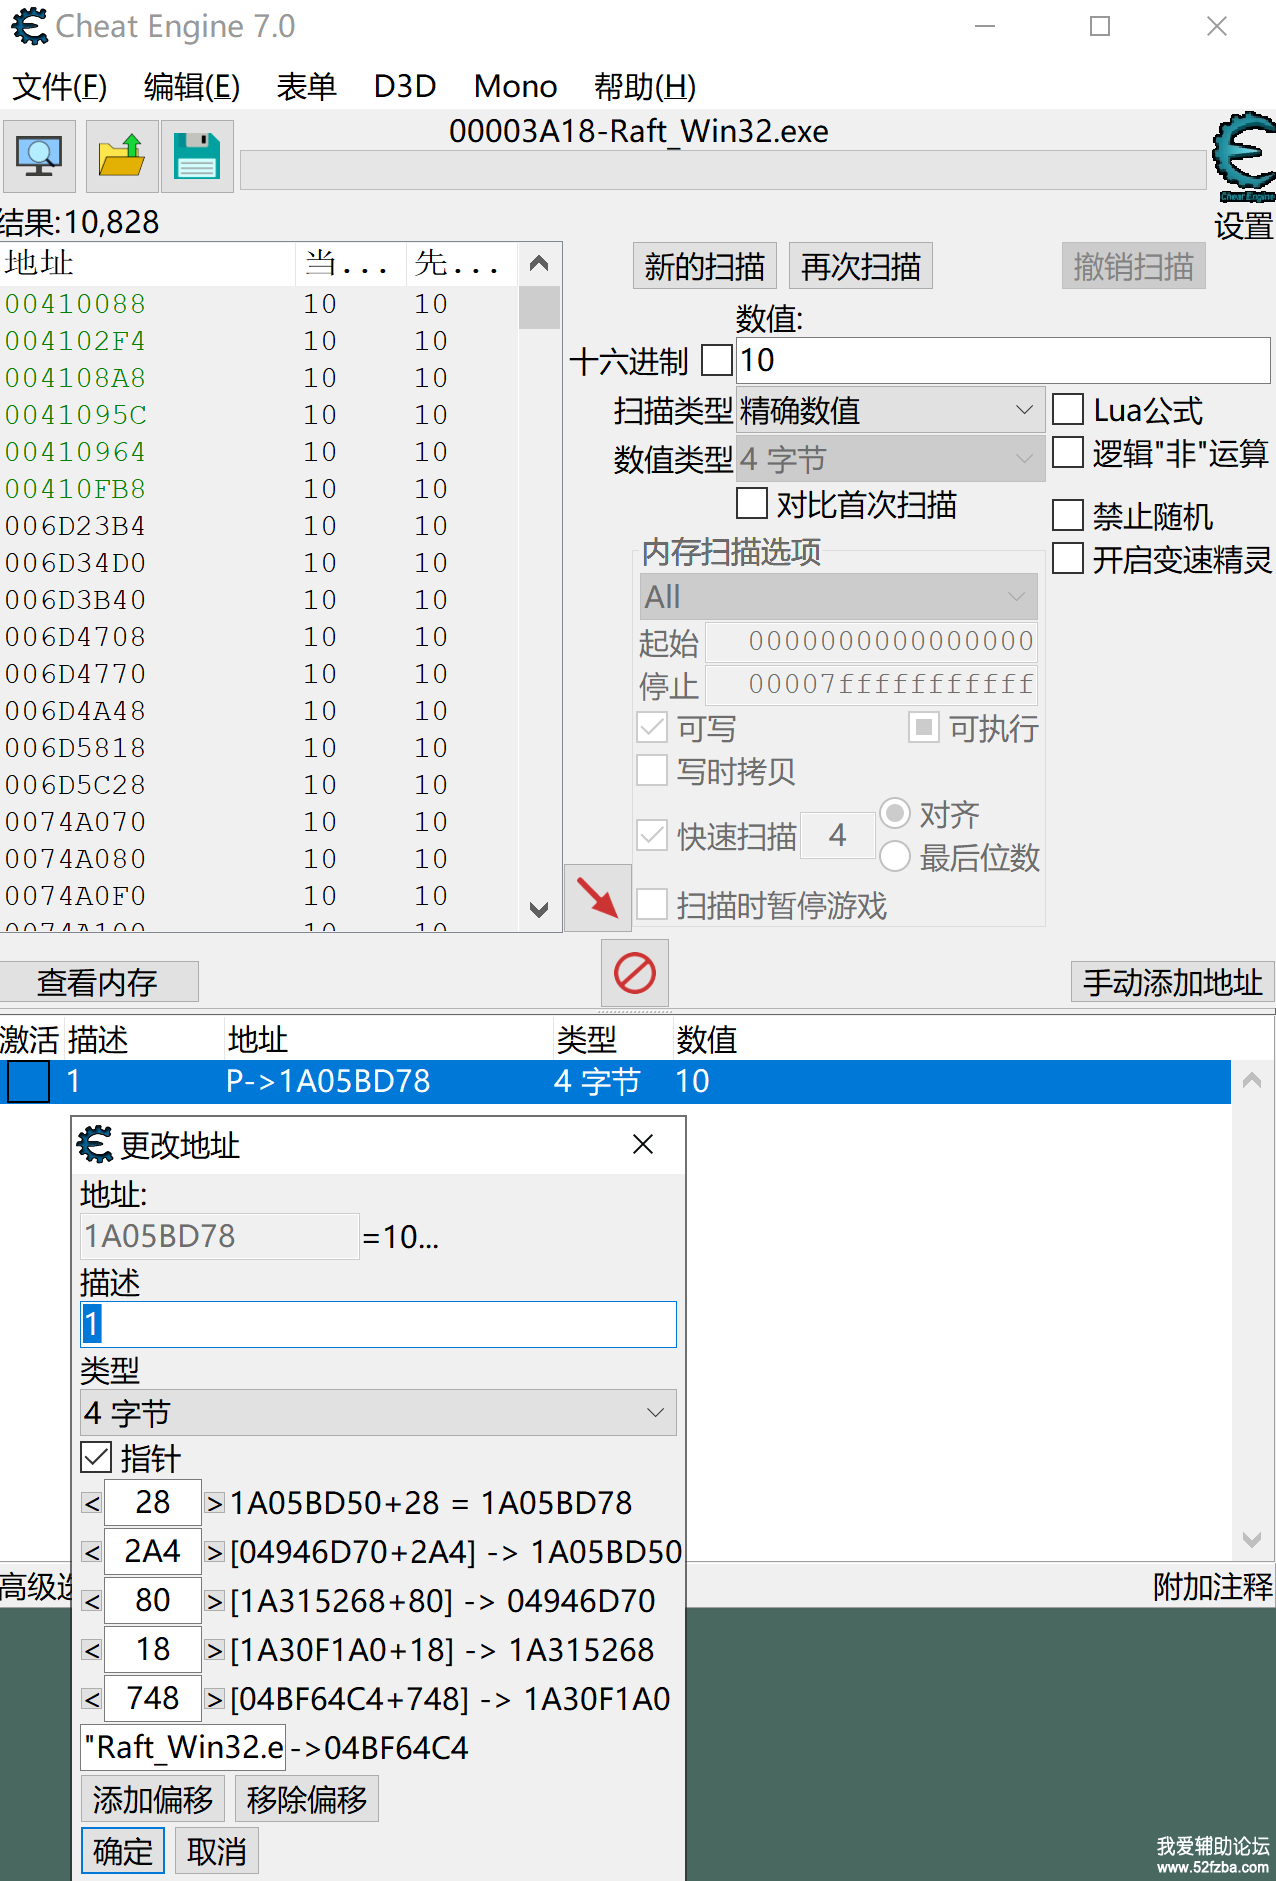The image size is (1276, 1881).
Task: Open the memory region All dropdown
Action: click(x=838, y=597)
